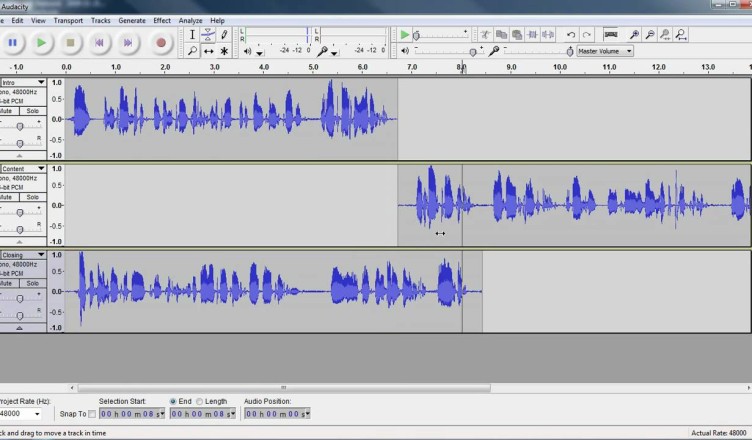Click the Intro track gain slider
Screen dimensions: 752x440
20,126
